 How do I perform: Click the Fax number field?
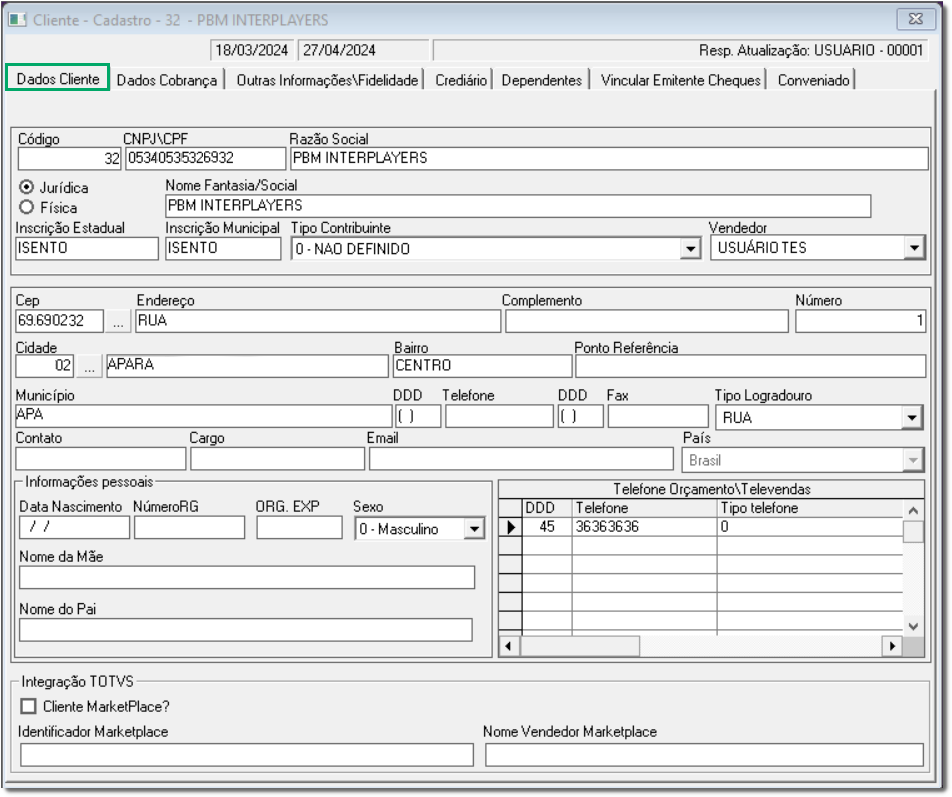tap(658, 416)
